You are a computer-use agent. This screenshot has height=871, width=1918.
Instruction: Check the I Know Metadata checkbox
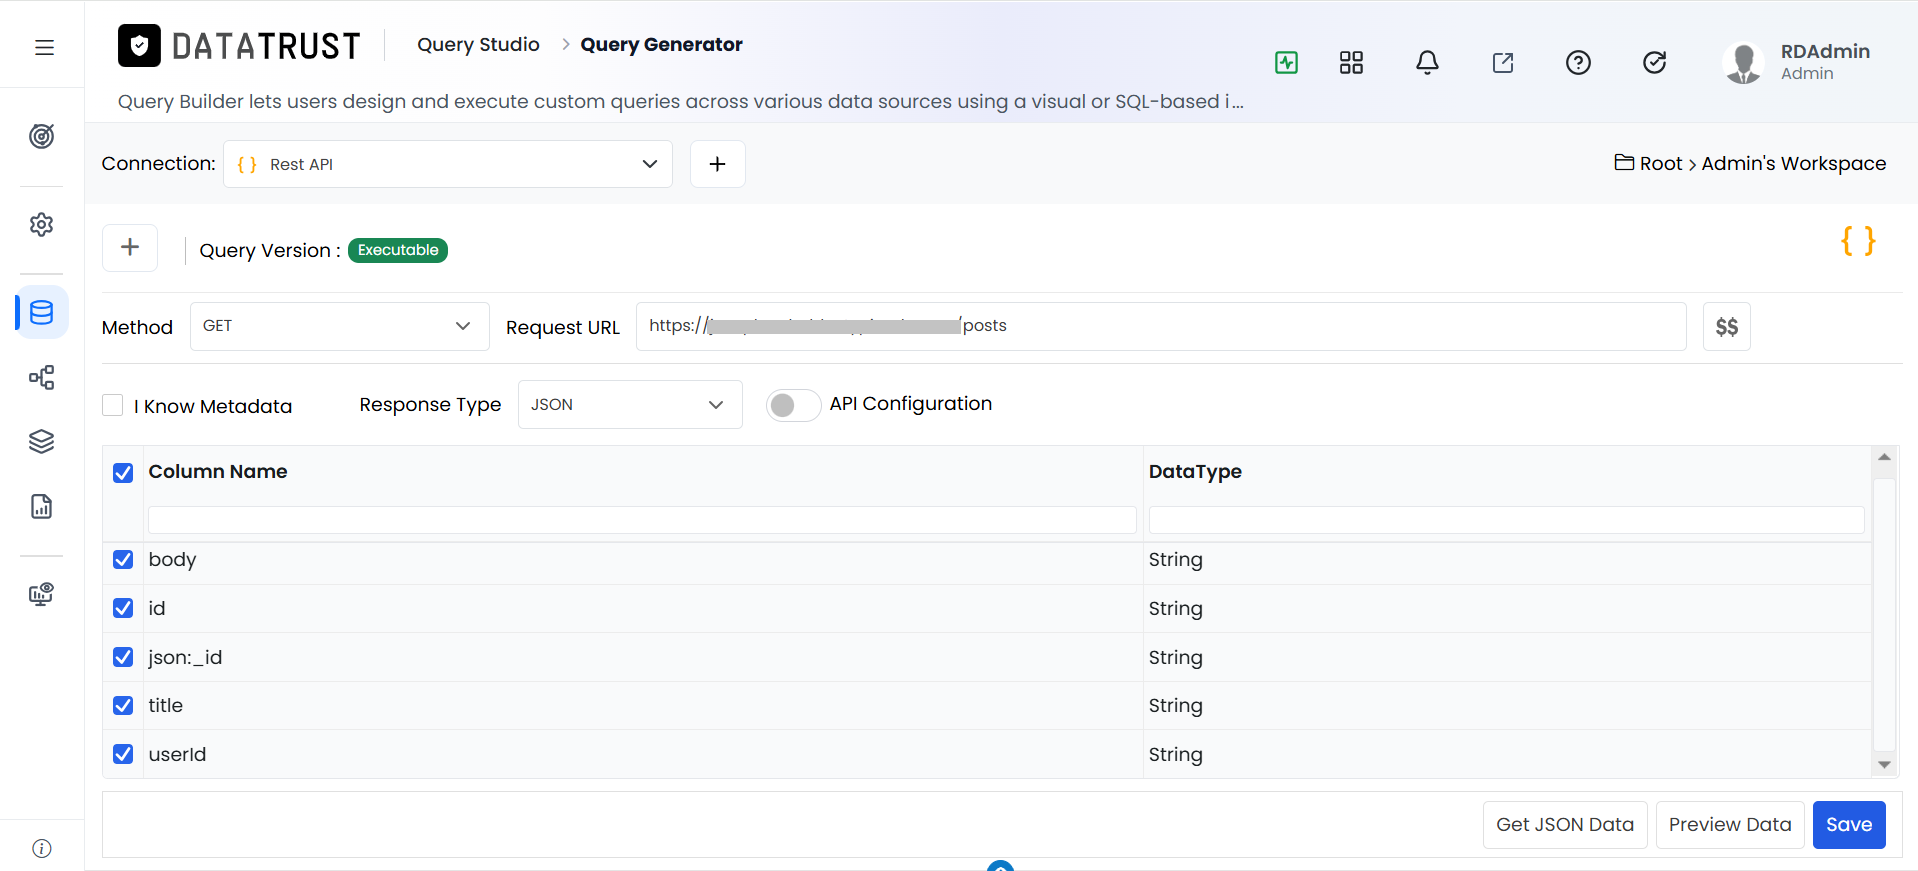click(113, 405)
